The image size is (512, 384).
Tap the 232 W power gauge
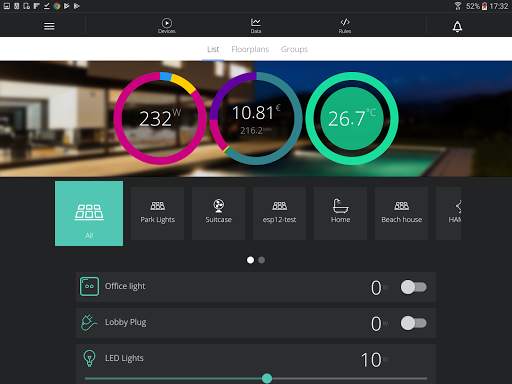160,118
